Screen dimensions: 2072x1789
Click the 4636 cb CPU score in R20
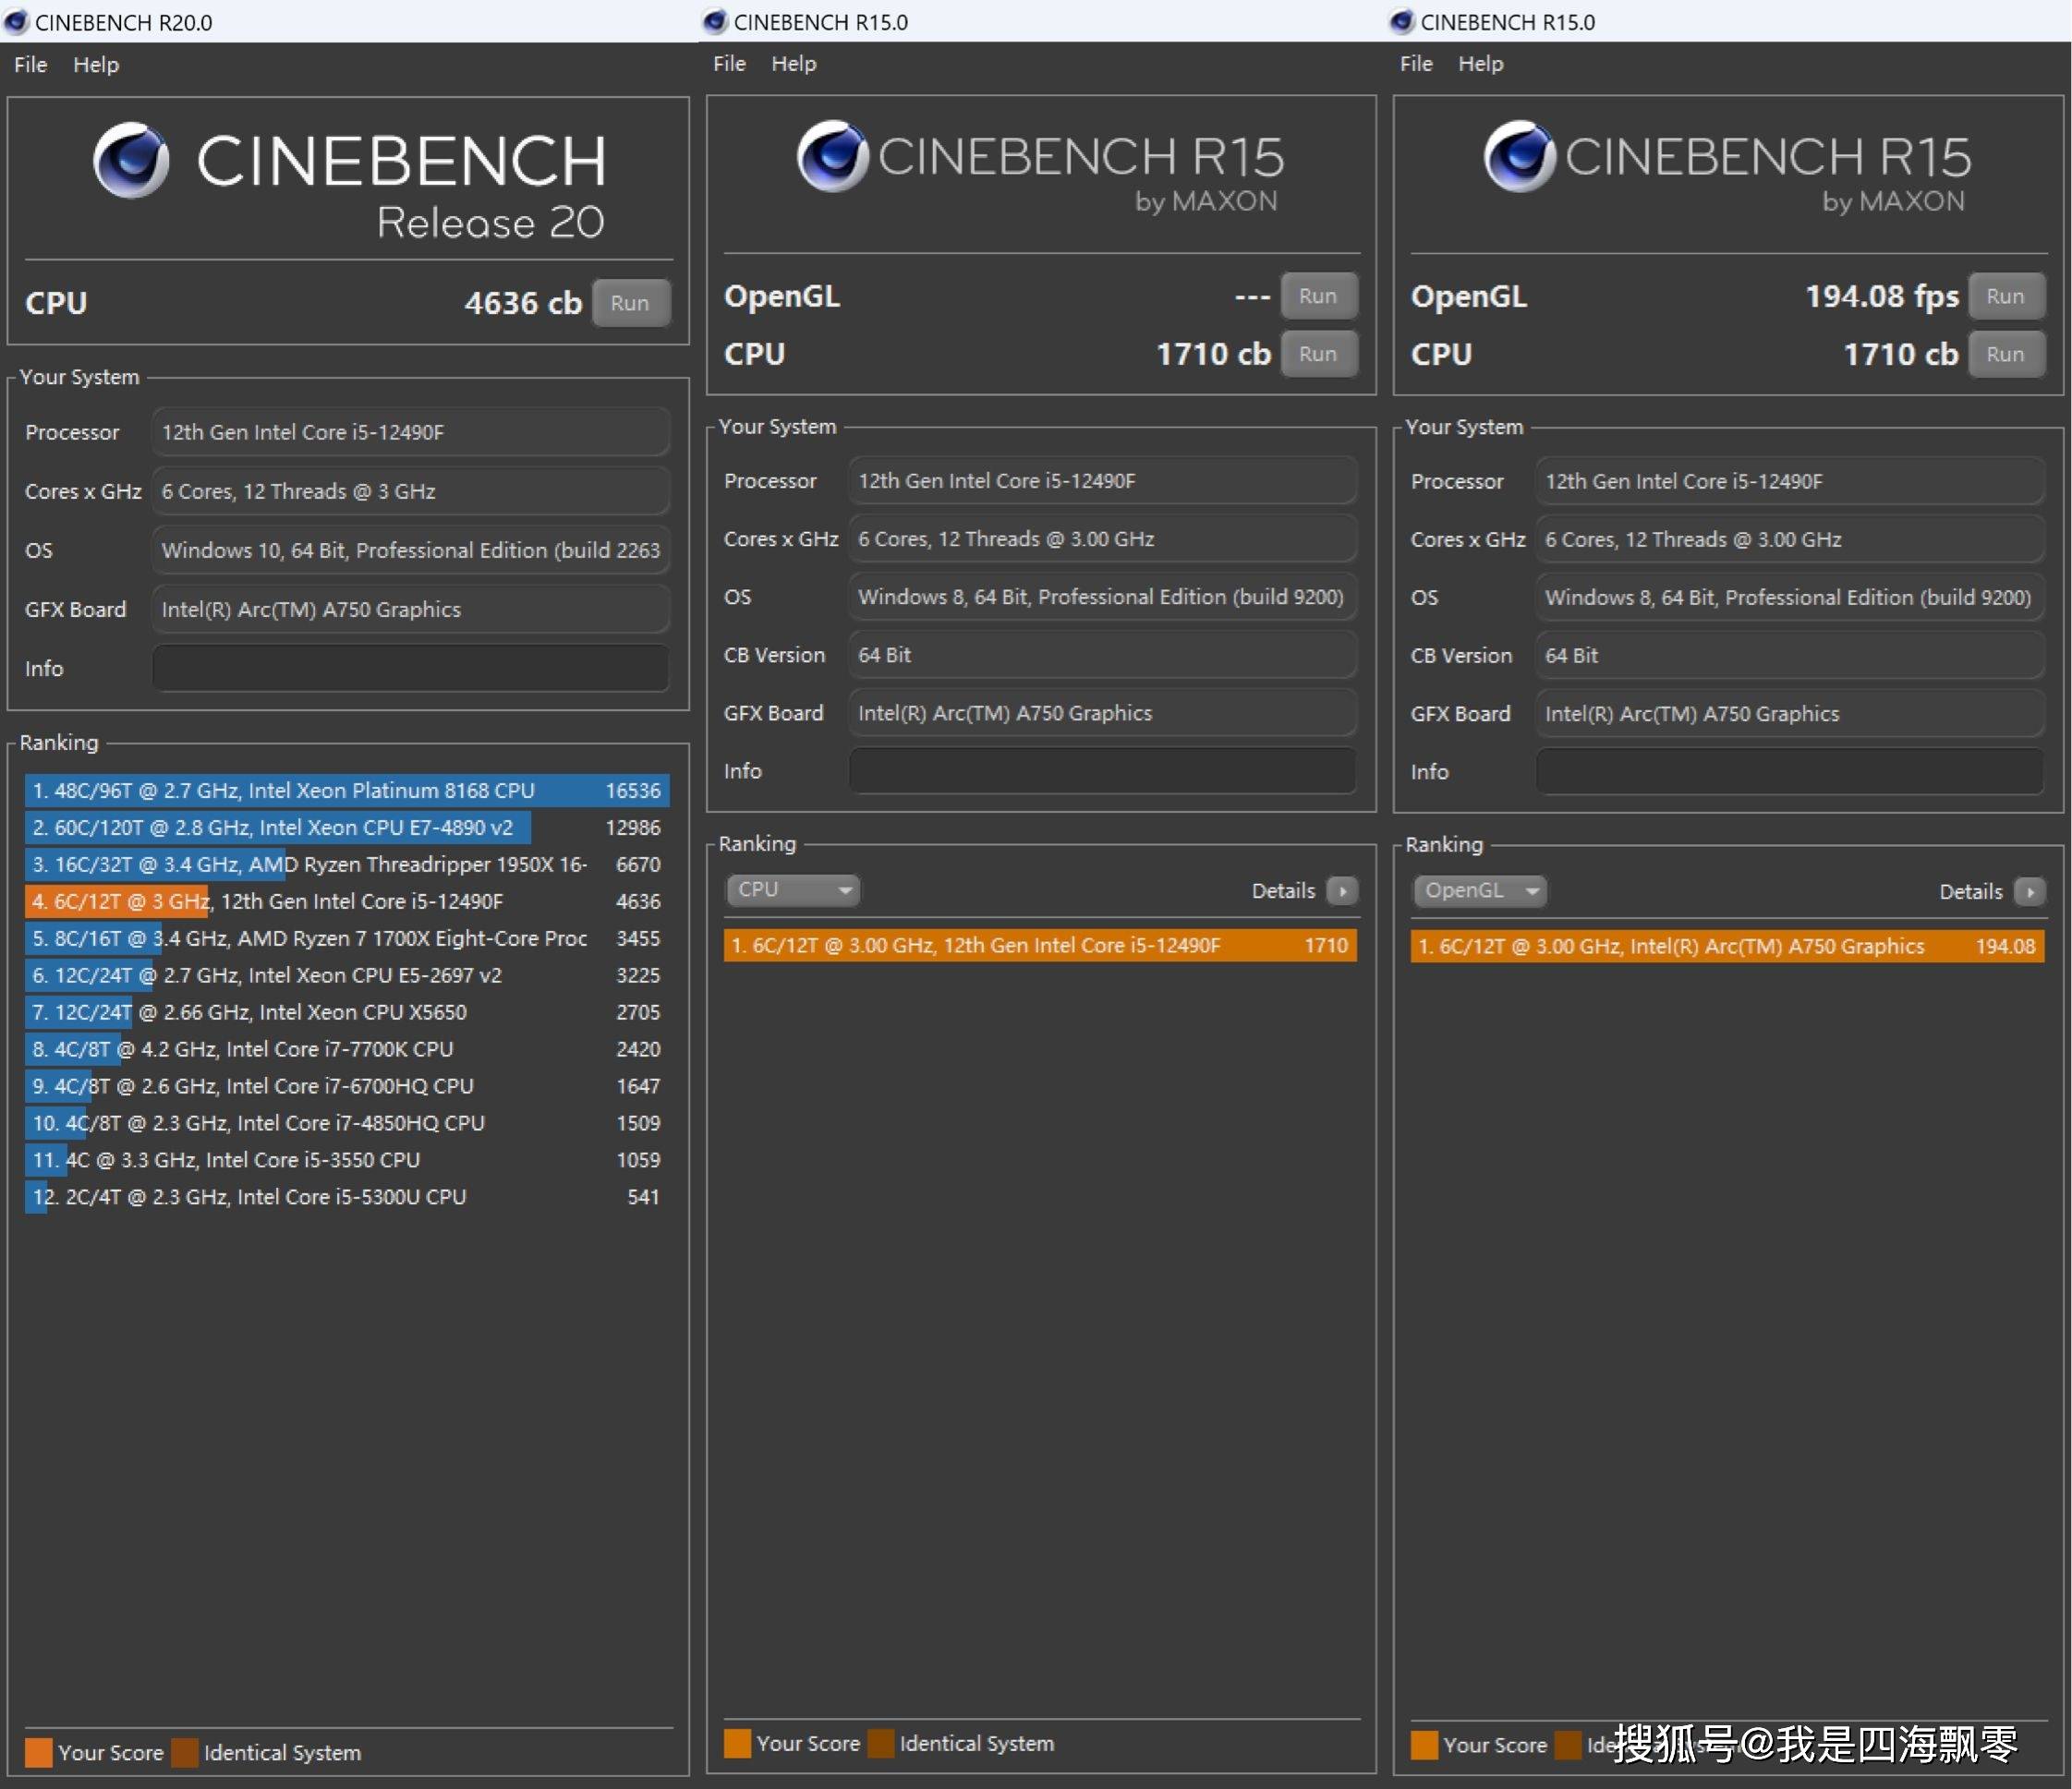(x=523, y=304)
